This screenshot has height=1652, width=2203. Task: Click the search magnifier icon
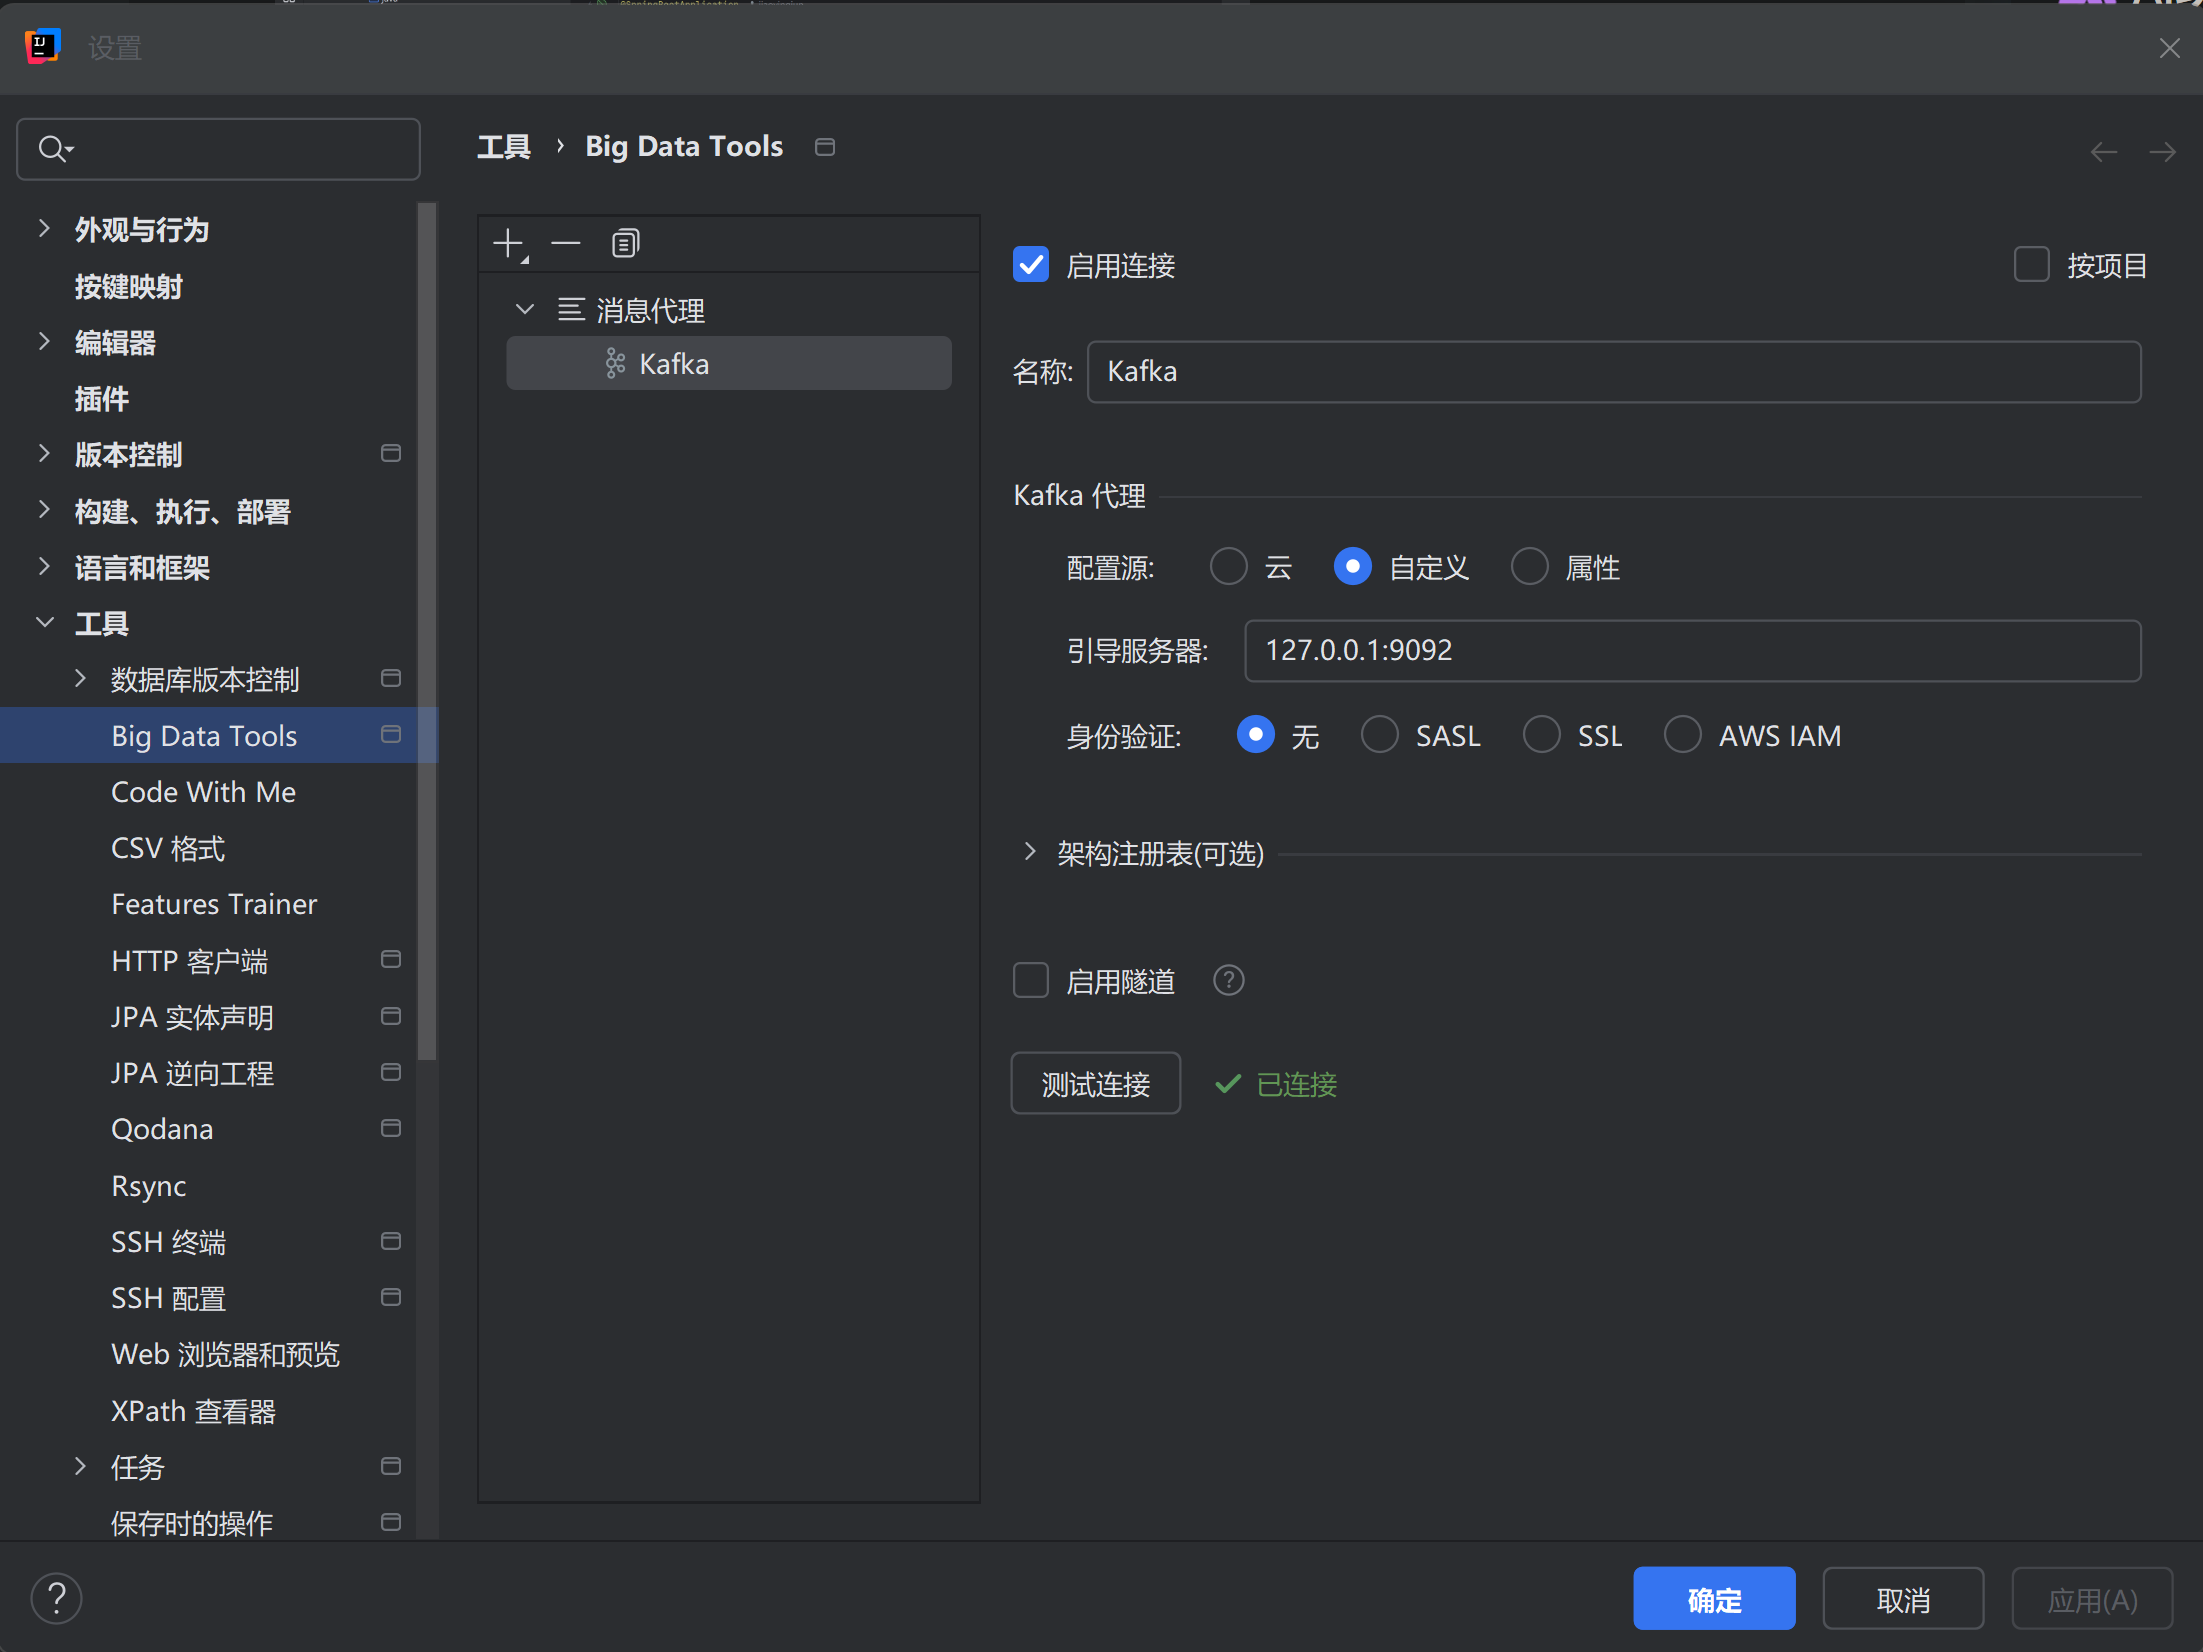tap(54, 149)
